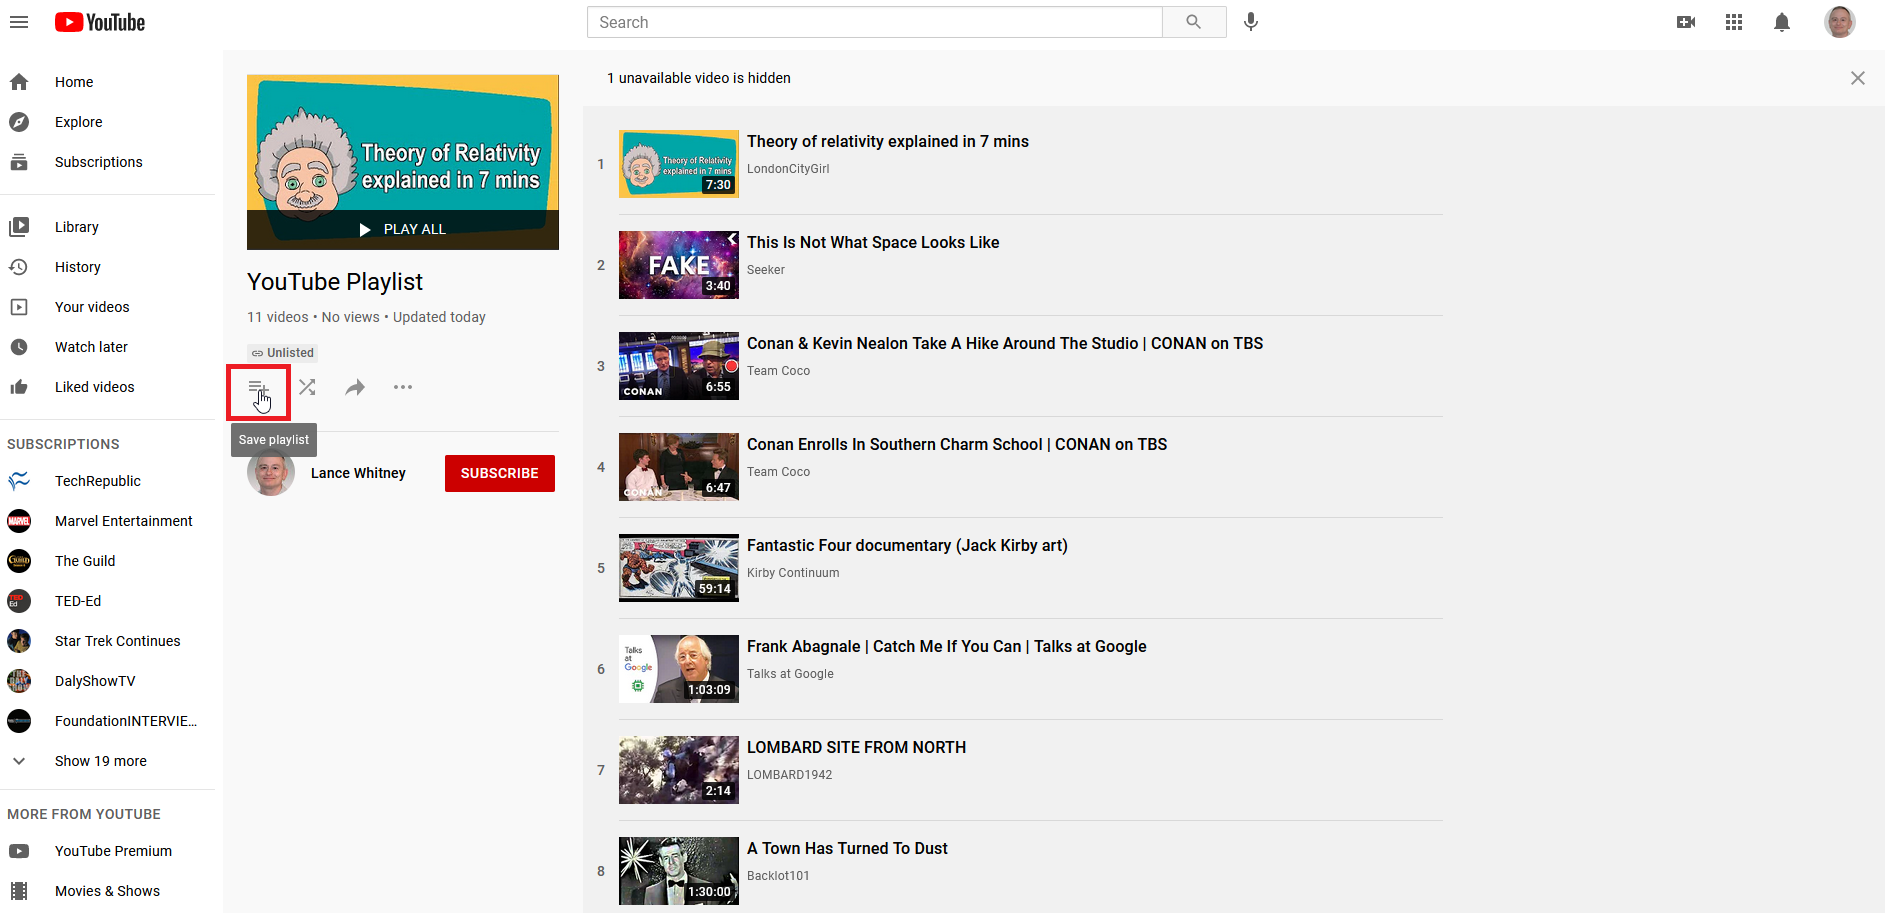Open LondonCityGirl channel link
This screenshot has width=1885, height=913.
788,169
